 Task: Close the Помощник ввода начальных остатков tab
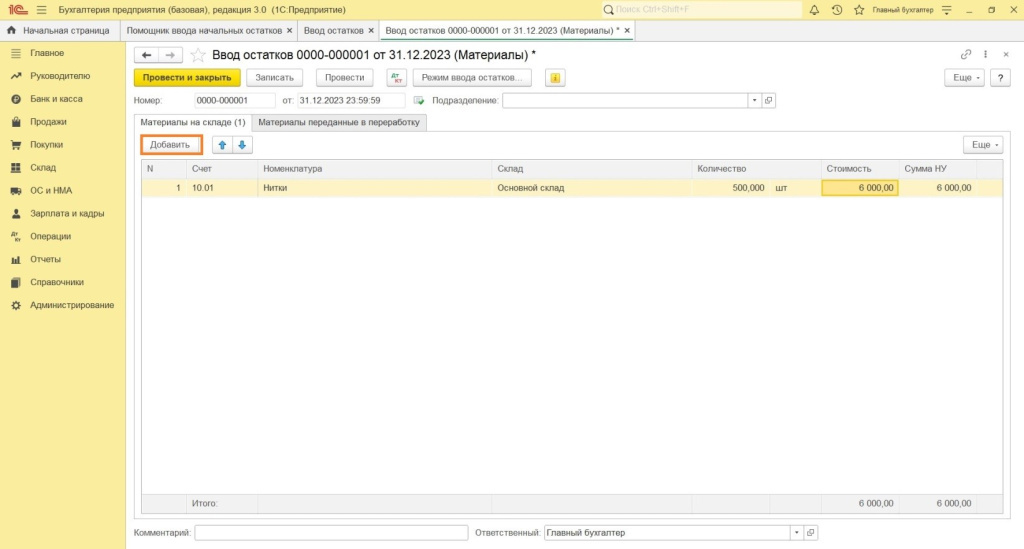(x=289, y=31)
